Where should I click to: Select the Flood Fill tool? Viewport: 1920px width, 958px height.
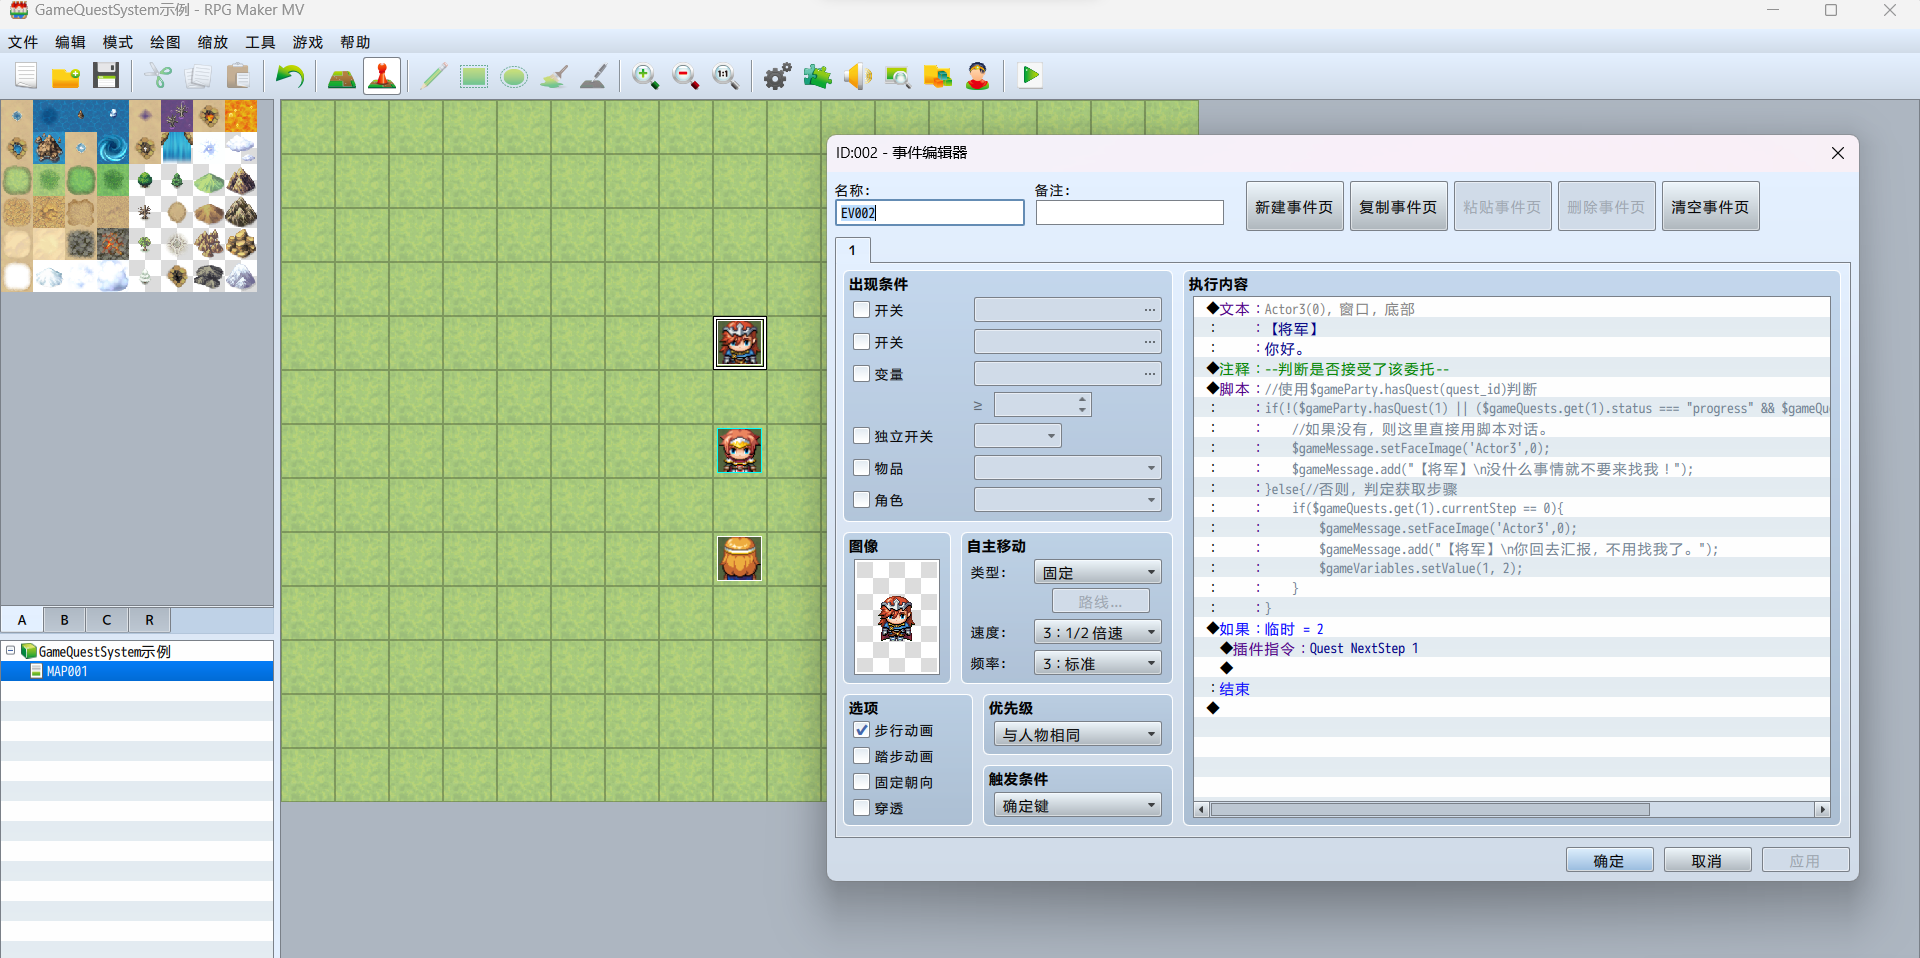coord(554,76)
